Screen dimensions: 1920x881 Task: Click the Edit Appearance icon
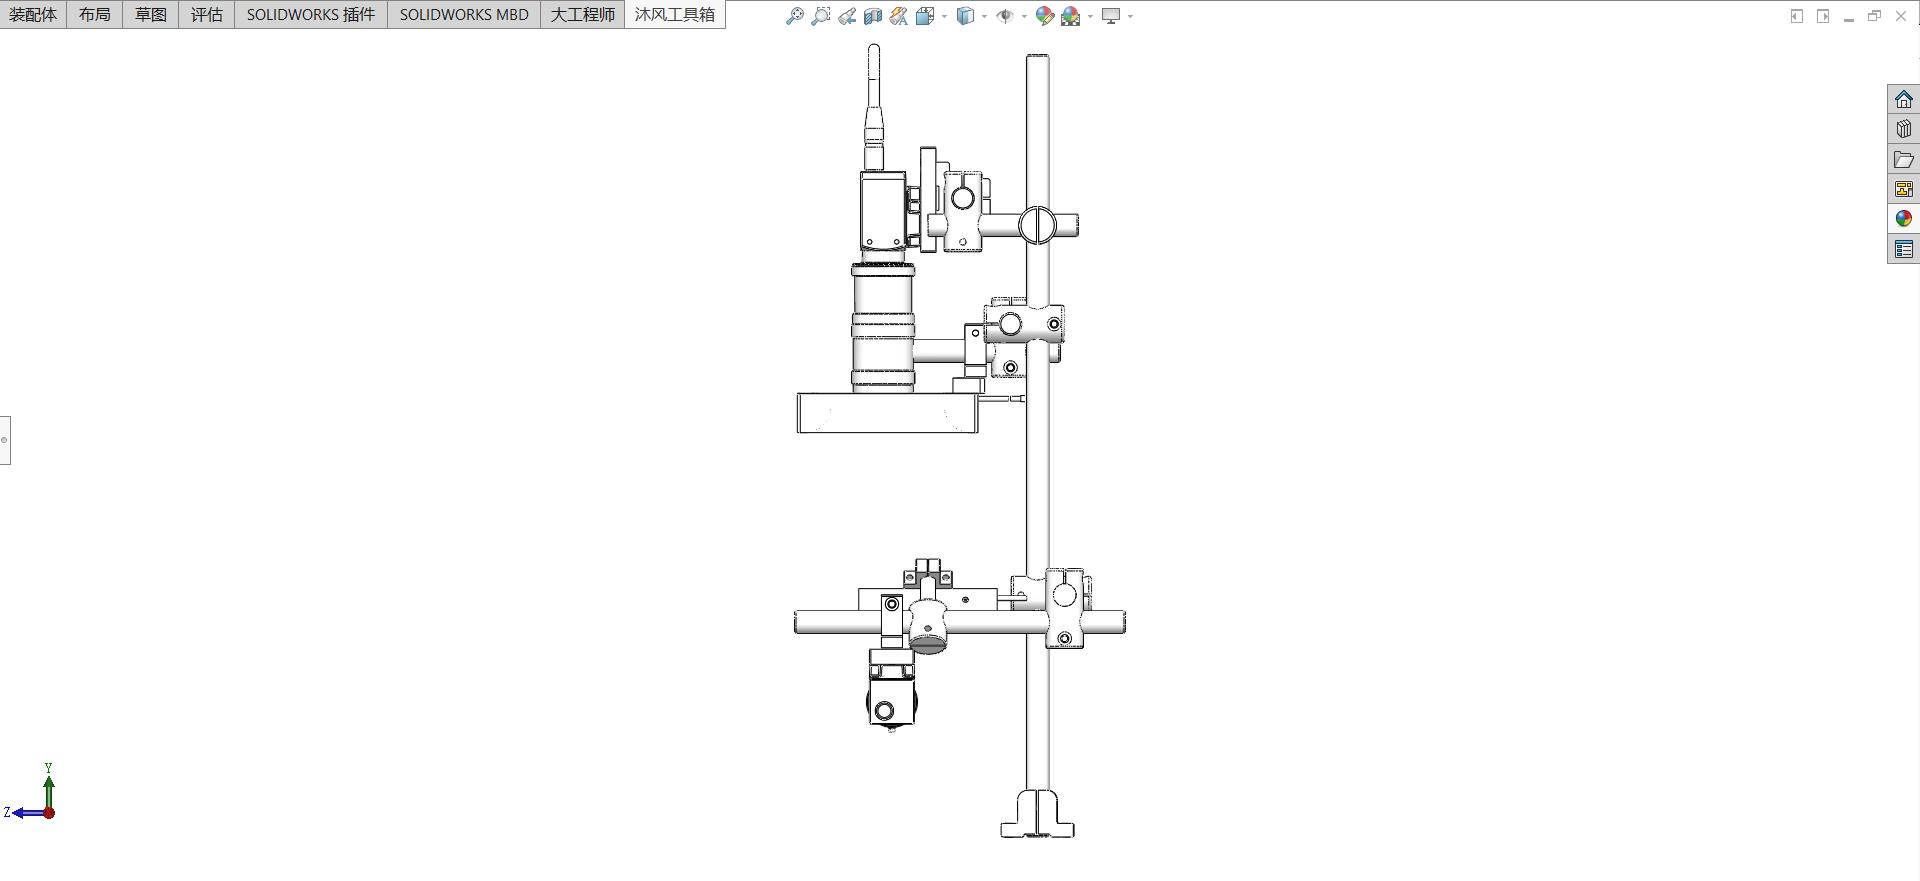tap(1045, 16)
